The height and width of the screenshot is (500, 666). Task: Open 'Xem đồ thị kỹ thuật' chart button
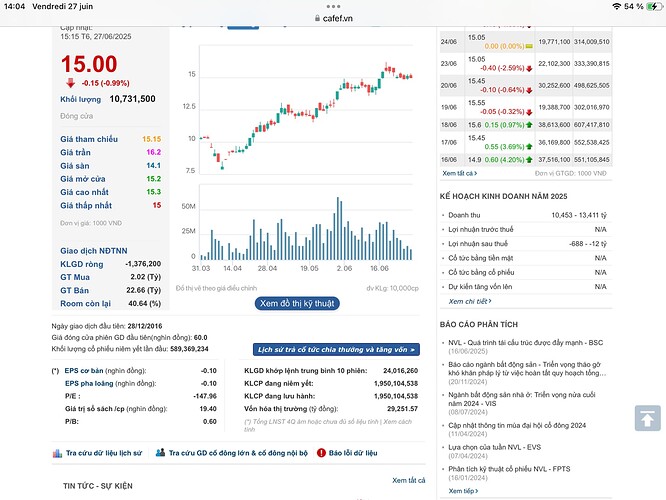(x=297, y=302)
